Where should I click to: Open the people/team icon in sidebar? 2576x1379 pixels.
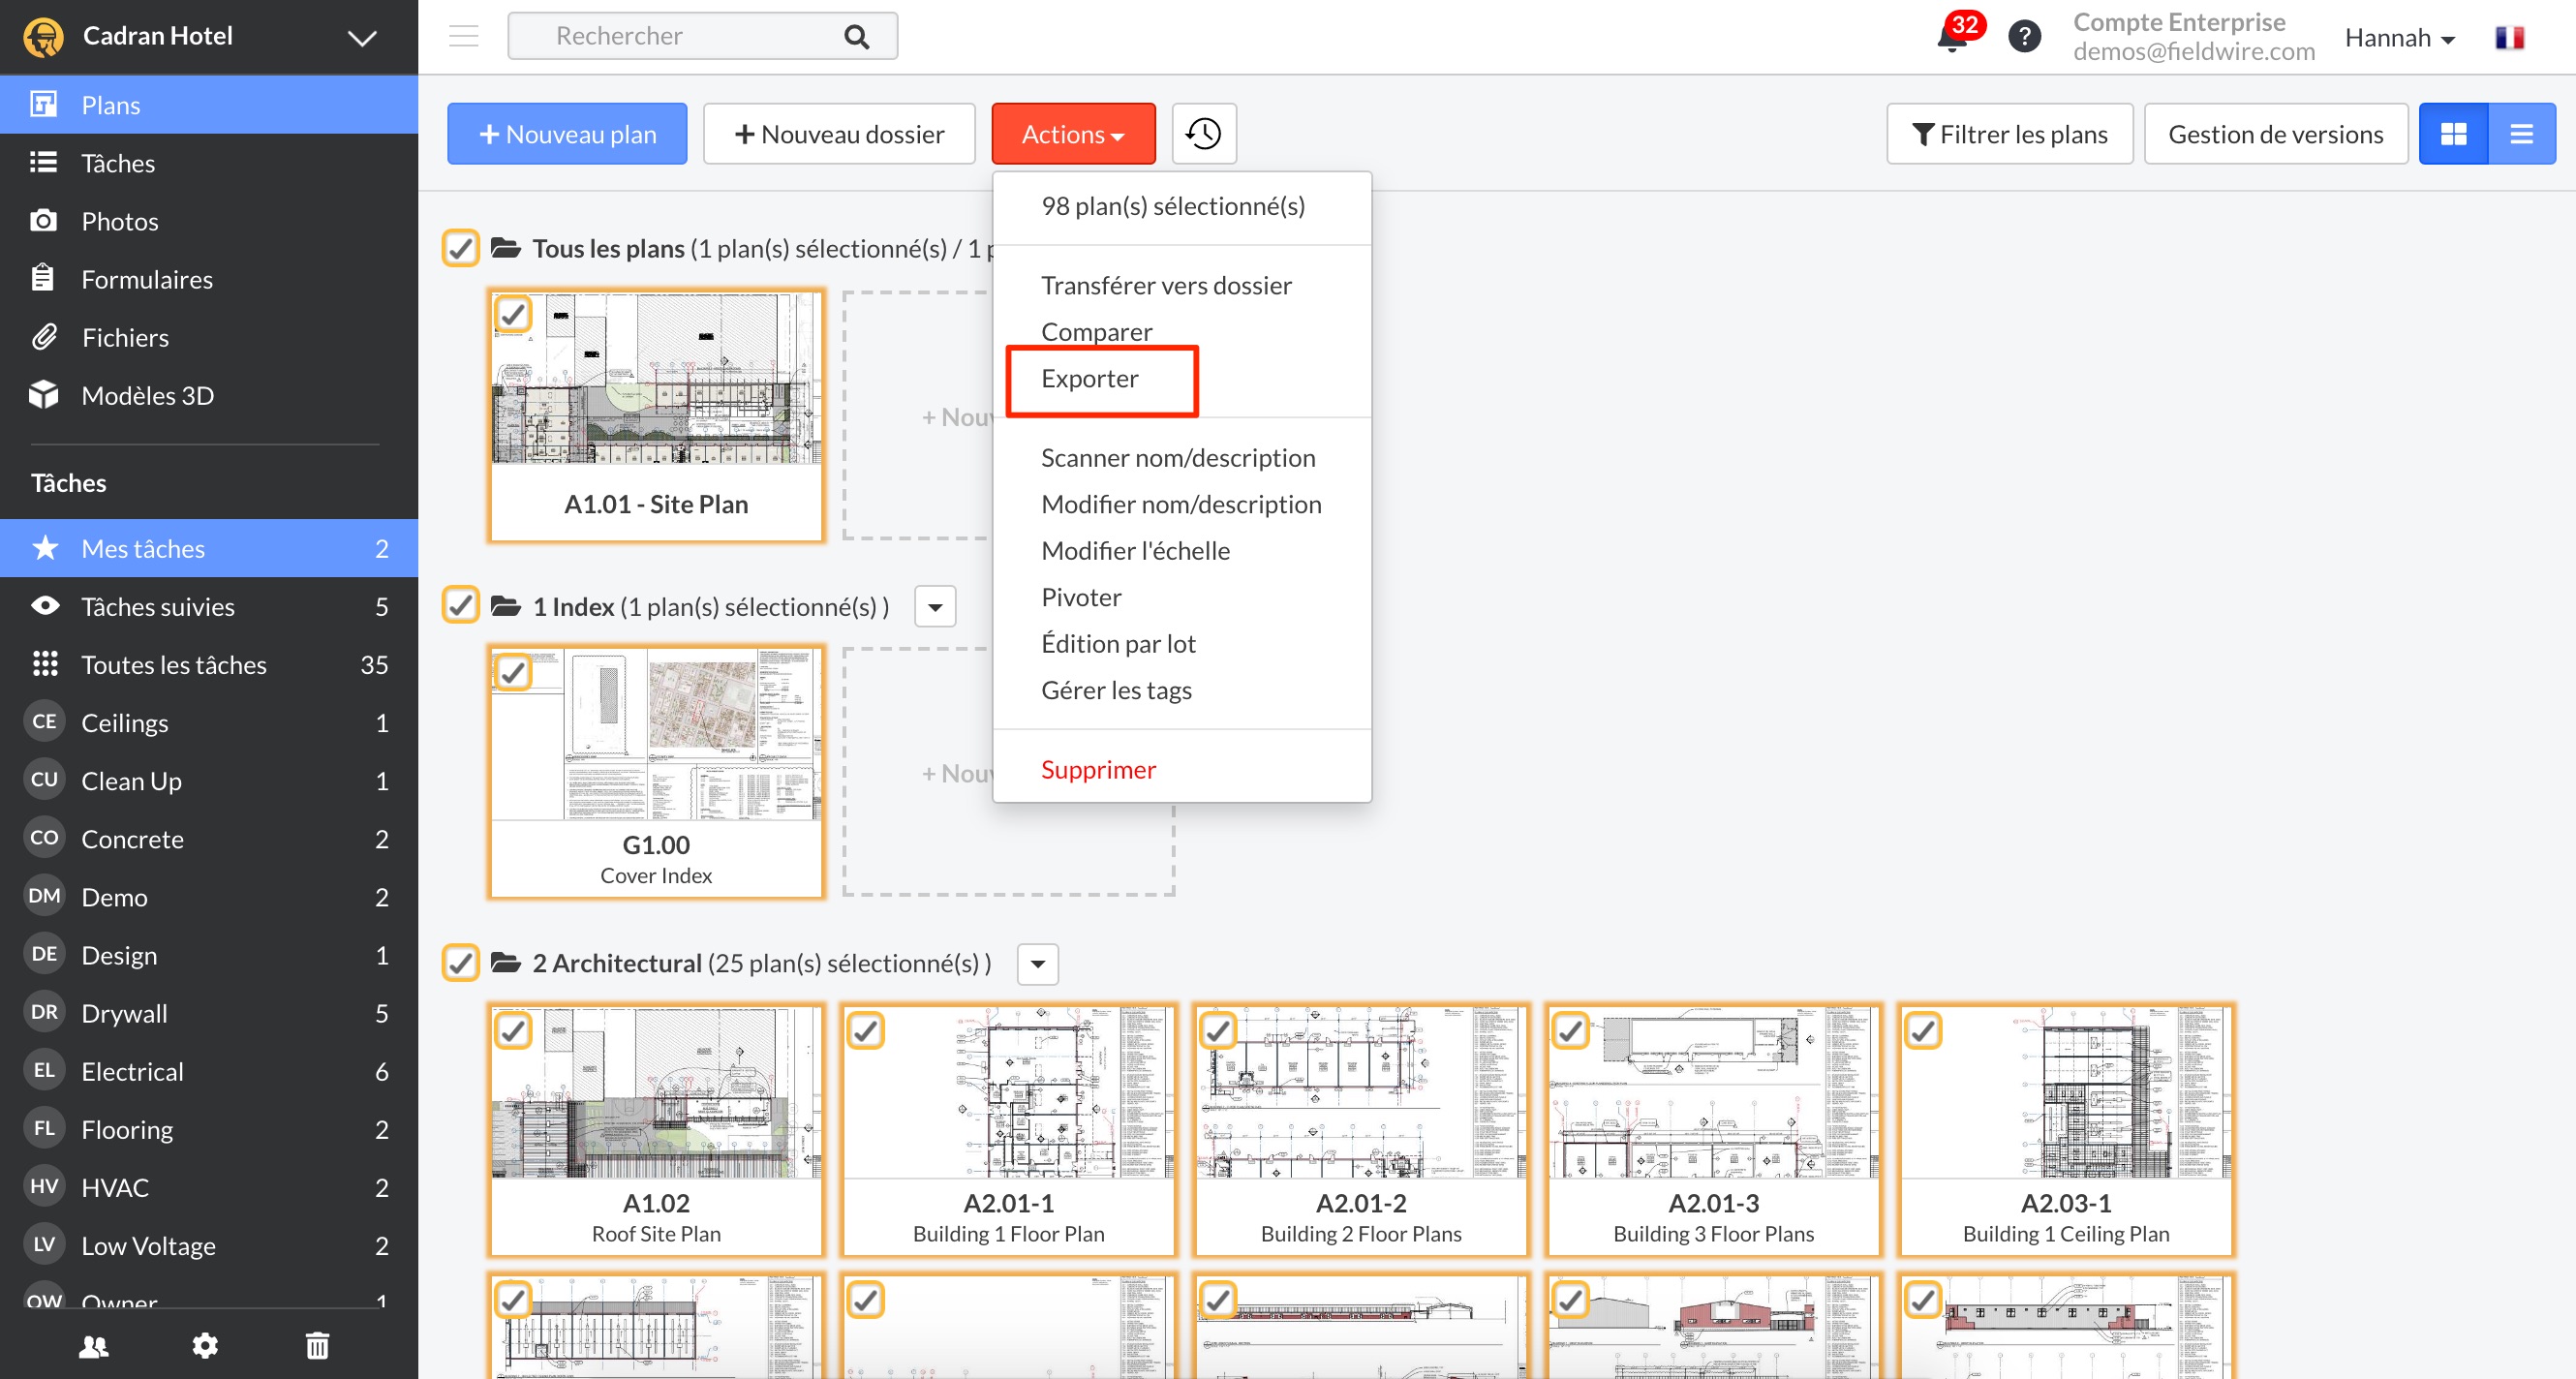(94, 1346)
